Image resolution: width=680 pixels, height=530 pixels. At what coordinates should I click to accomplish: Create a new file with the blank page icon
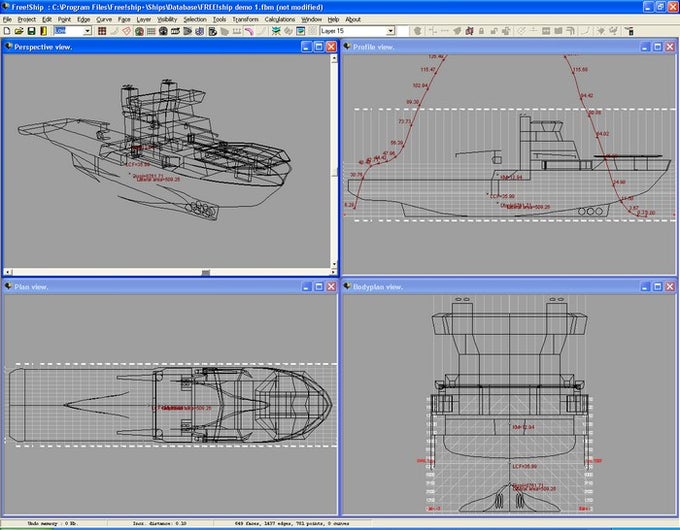[7, 31]
